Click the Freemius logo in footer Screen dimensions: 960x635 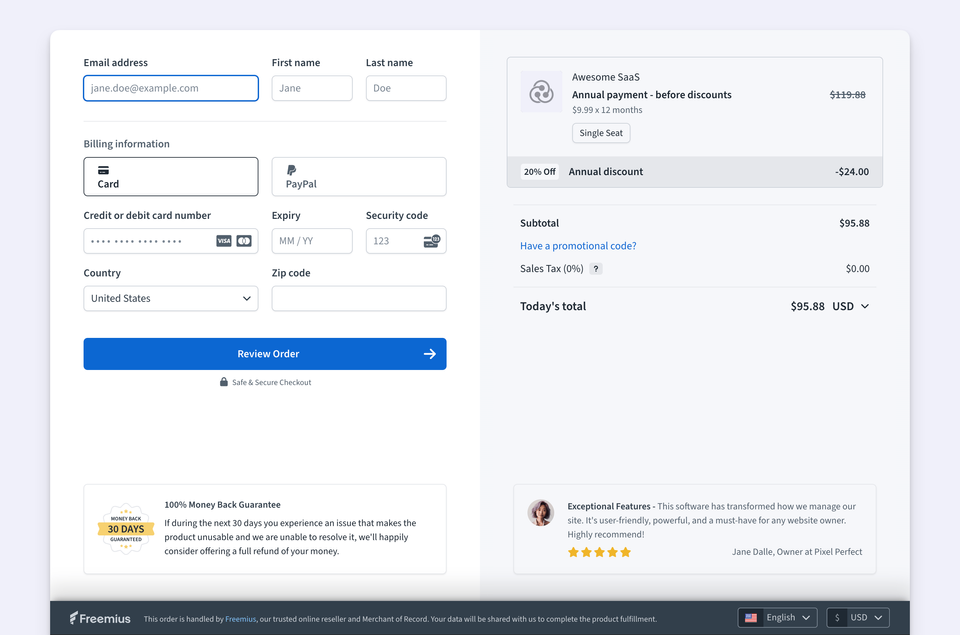pos(100,618)
